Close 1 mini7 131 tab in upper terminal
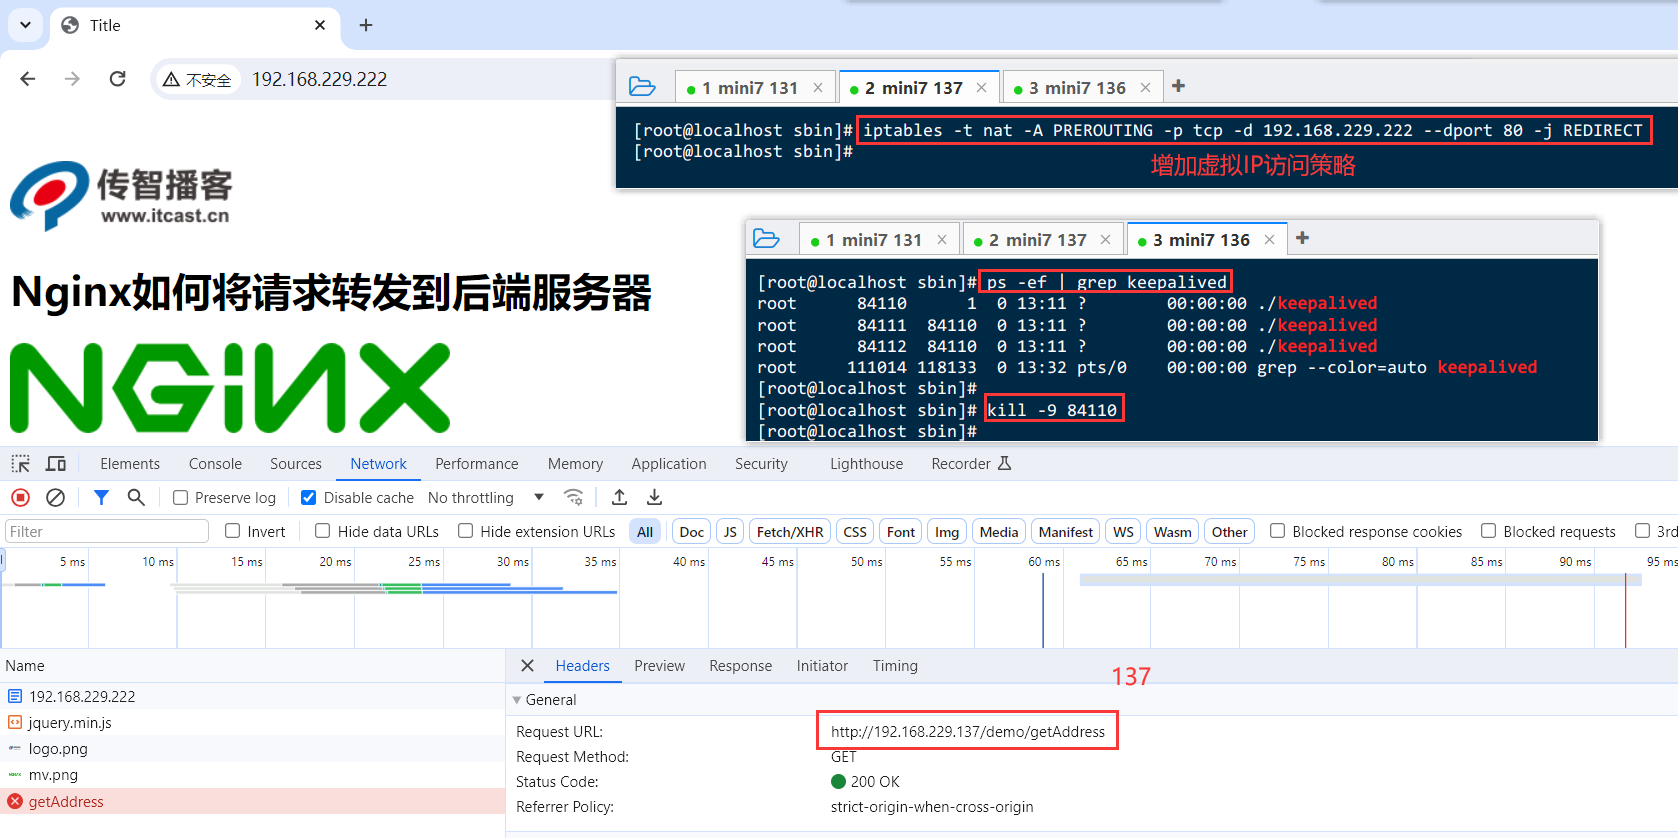The image size is (1678, 838). (x=818, y=88)
